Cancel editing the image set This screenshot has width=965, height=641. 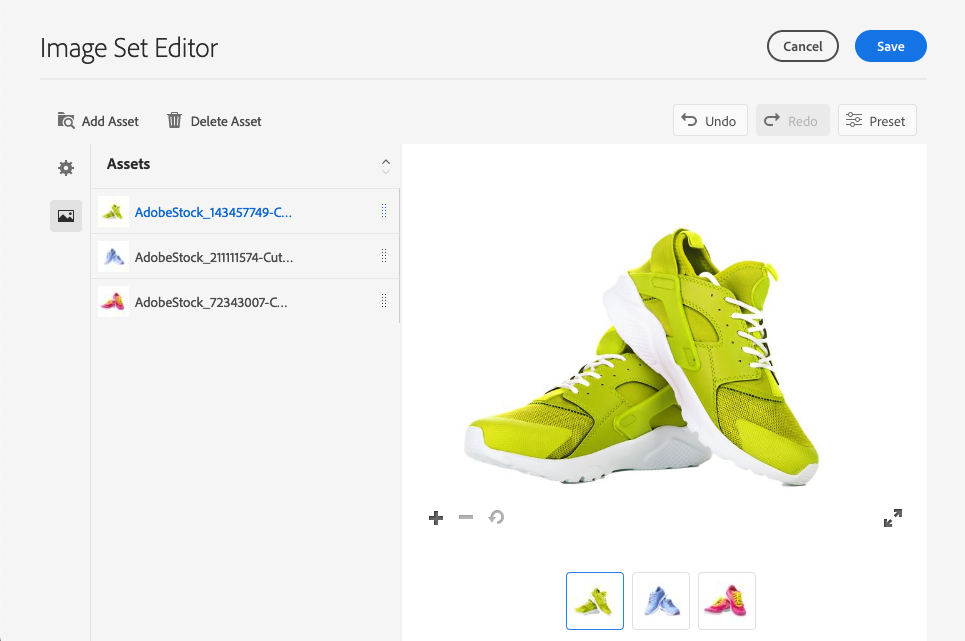pos(803,46)
